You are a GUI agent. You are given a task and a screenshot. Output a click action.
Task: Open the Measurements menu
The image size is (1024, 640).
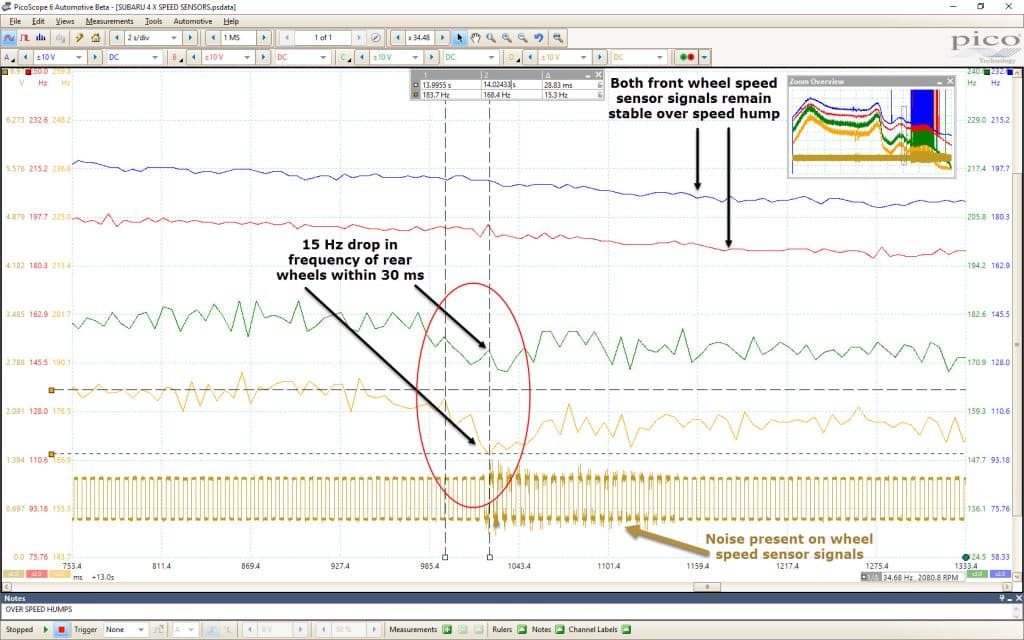point(109,22)
